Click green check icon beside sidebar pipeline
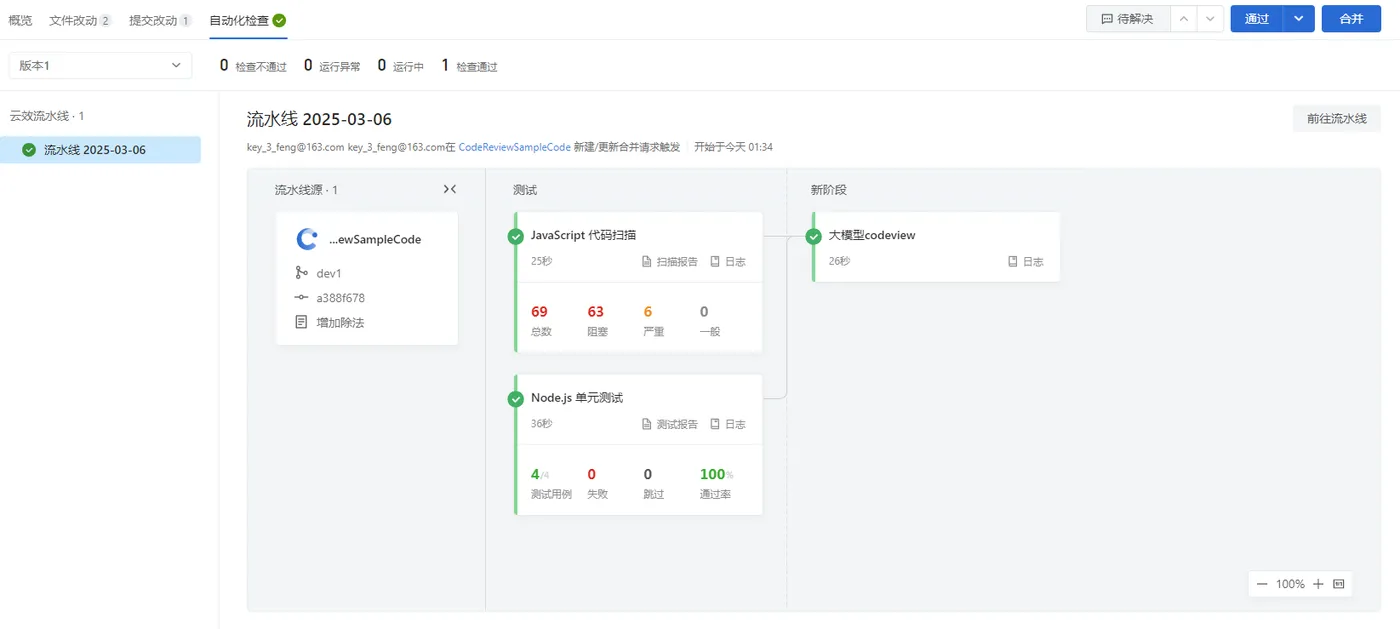Viewport: 1400px width, 629px height. 29,150
